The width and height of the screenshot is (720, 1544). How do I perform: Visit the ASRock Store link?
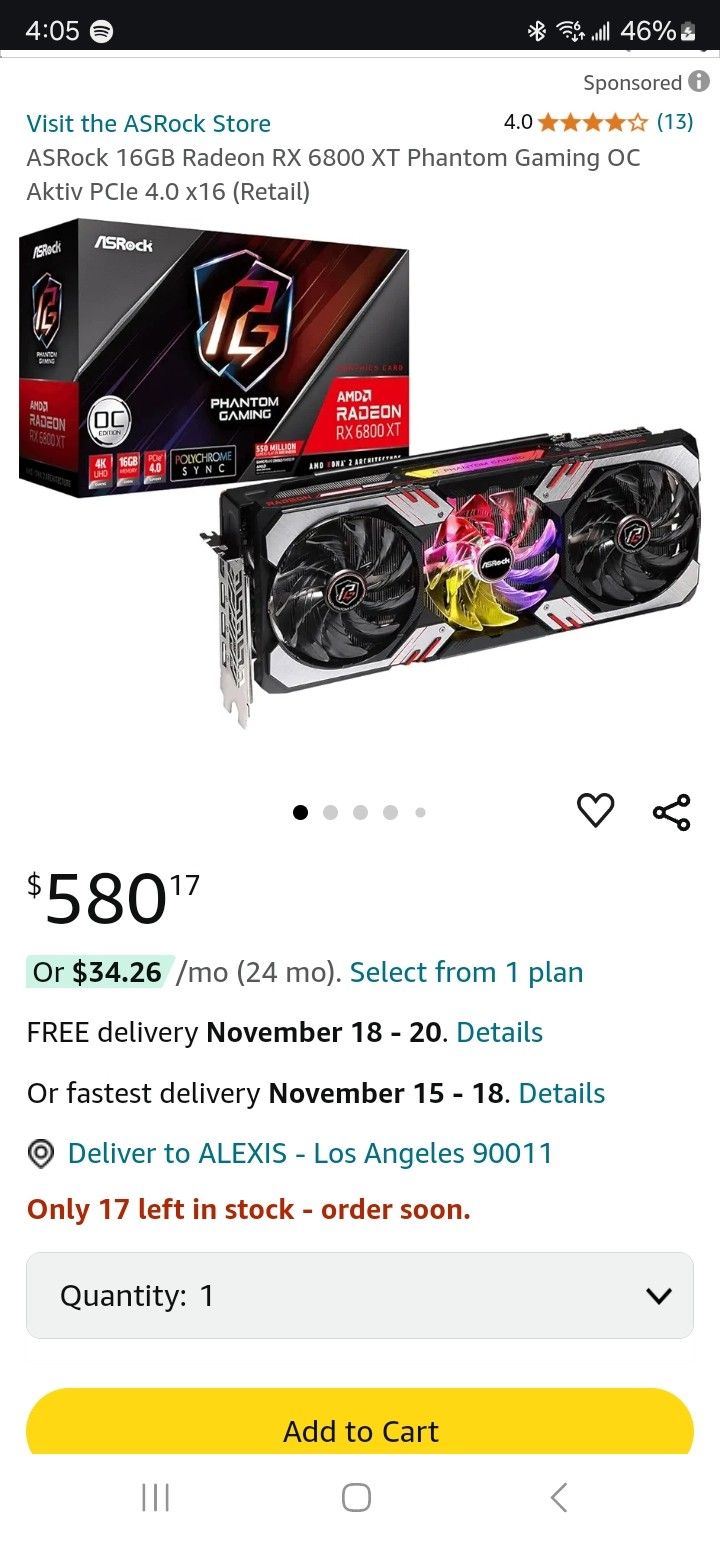(x=149, y=124)
